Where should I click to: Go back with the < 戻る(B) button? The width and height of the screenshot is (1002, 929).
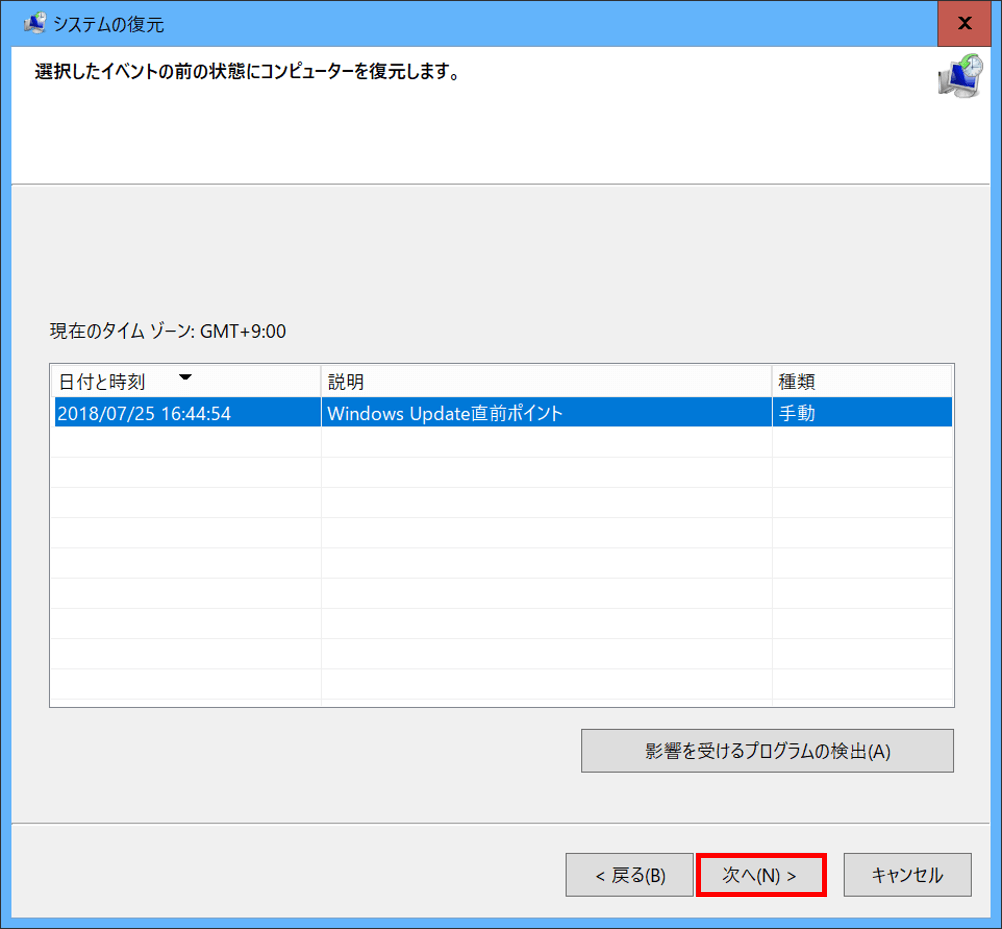point(629,875)
